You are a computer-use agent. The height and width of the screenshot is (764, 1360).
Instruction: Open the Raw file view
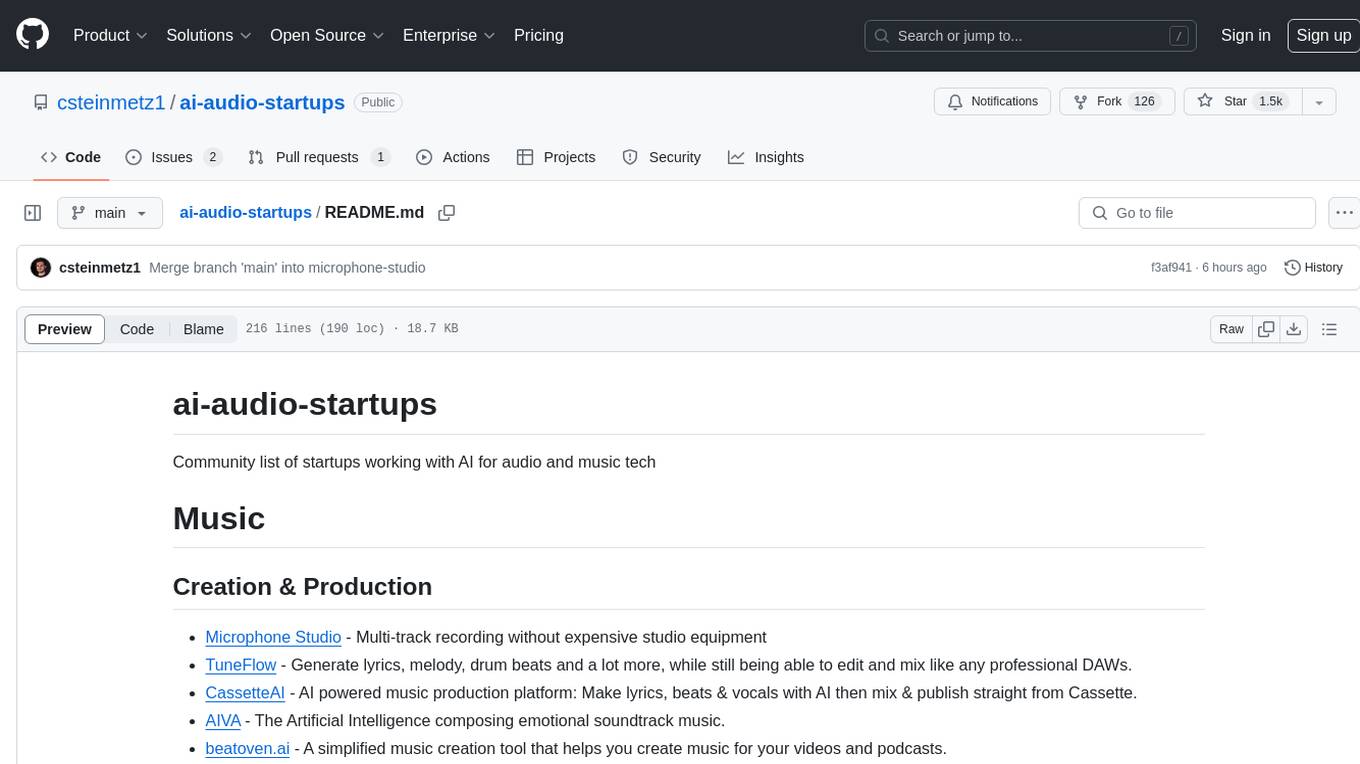(x=1231, y=329)
